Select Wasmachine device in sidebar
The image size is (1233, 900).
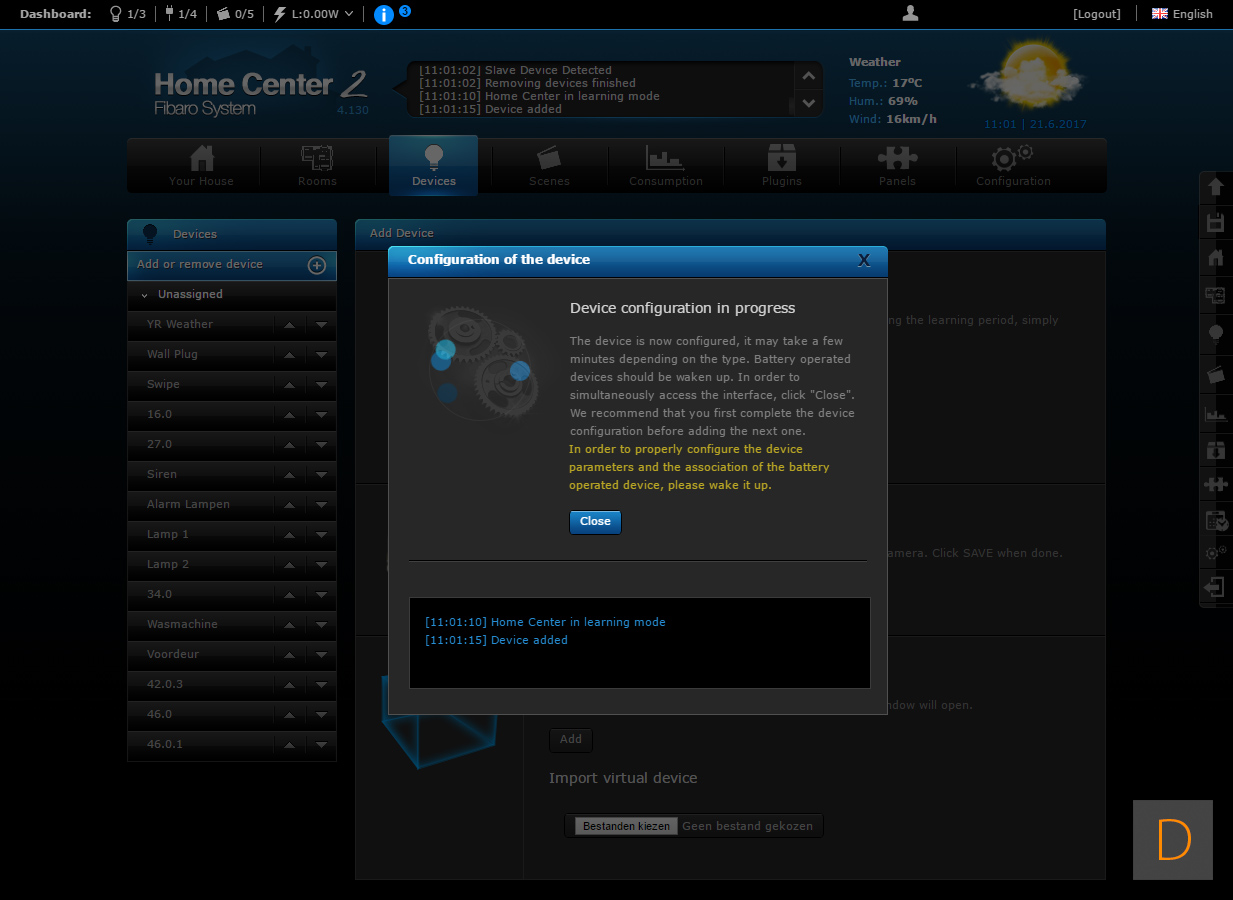[x=182, y=624]
